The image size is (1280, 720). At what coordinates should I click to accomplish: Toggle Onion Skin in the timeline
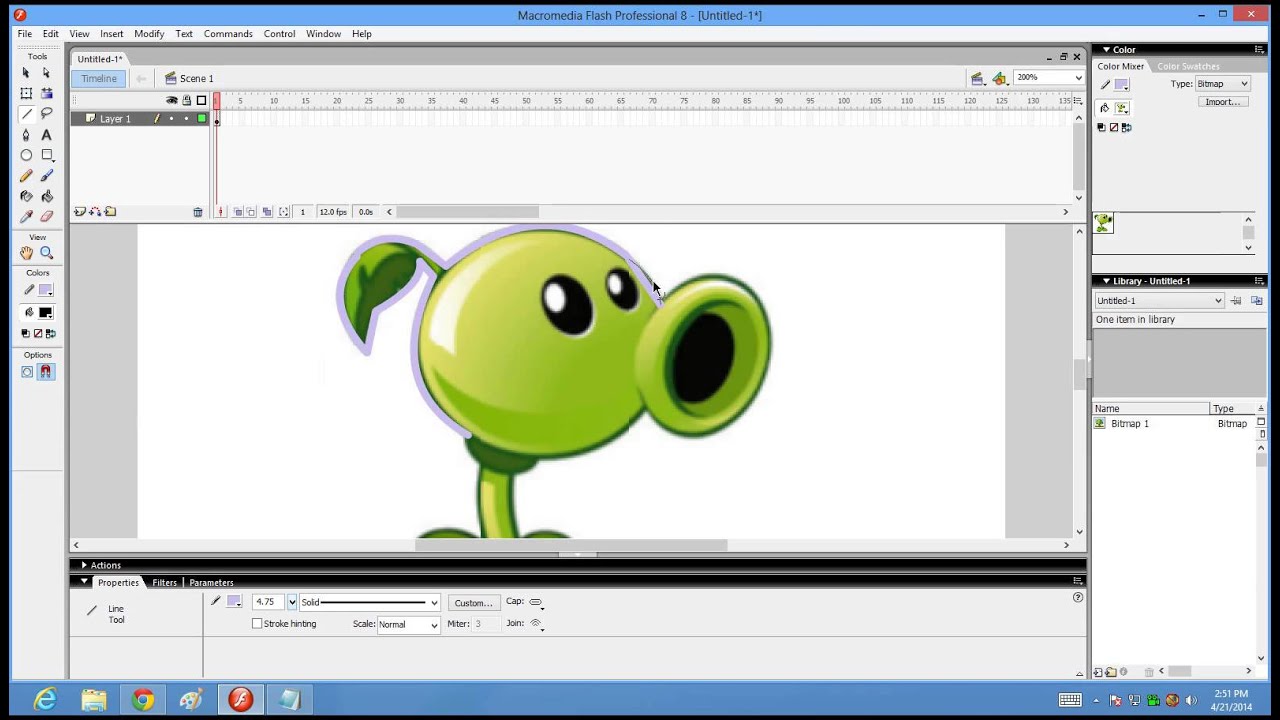point(238,212)
